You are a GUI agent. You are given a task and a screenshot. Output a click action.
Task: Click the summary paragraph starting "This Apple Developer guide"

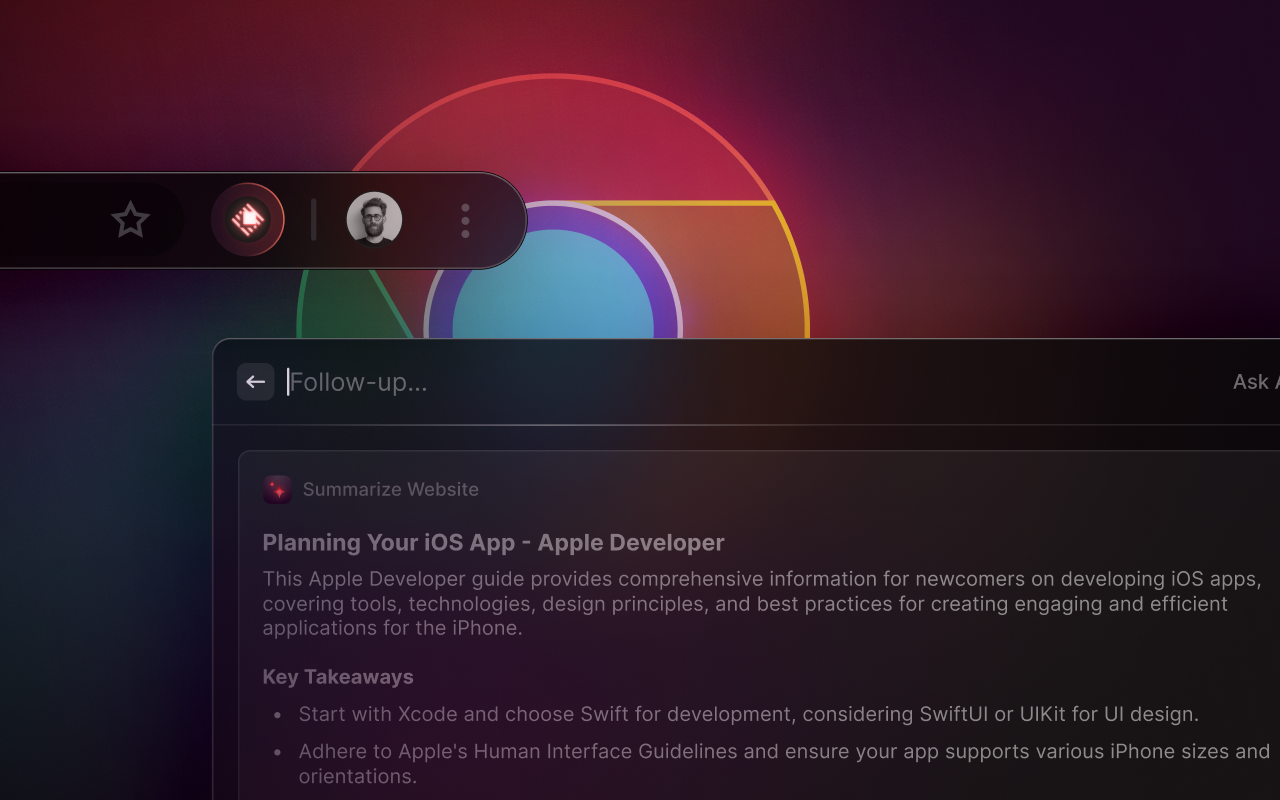[x=762, y=603]
